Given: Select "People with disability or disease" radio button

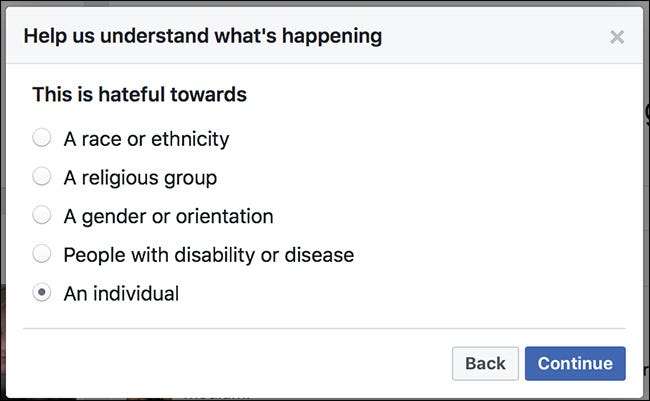Looking at the screenshot, I should coord(42,254).
